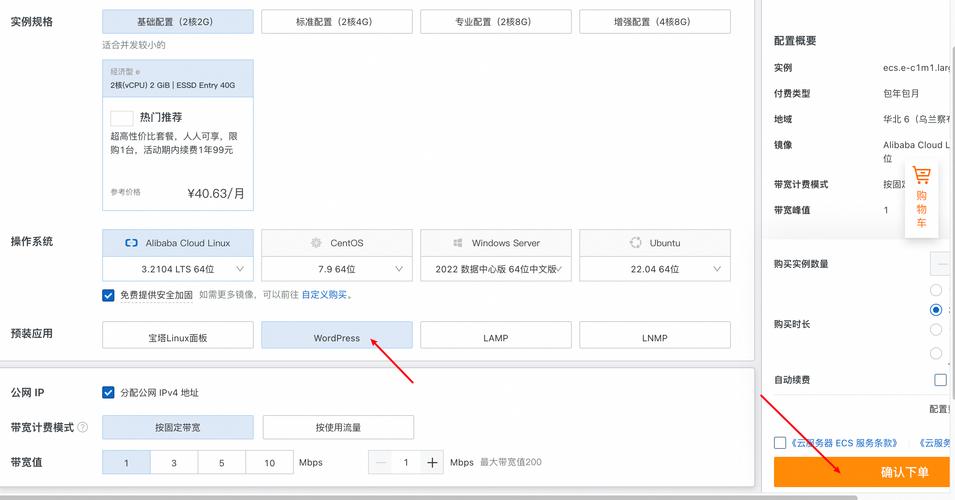
Task: Set bandwidth value to 10 Mbps
Action: 269,463
